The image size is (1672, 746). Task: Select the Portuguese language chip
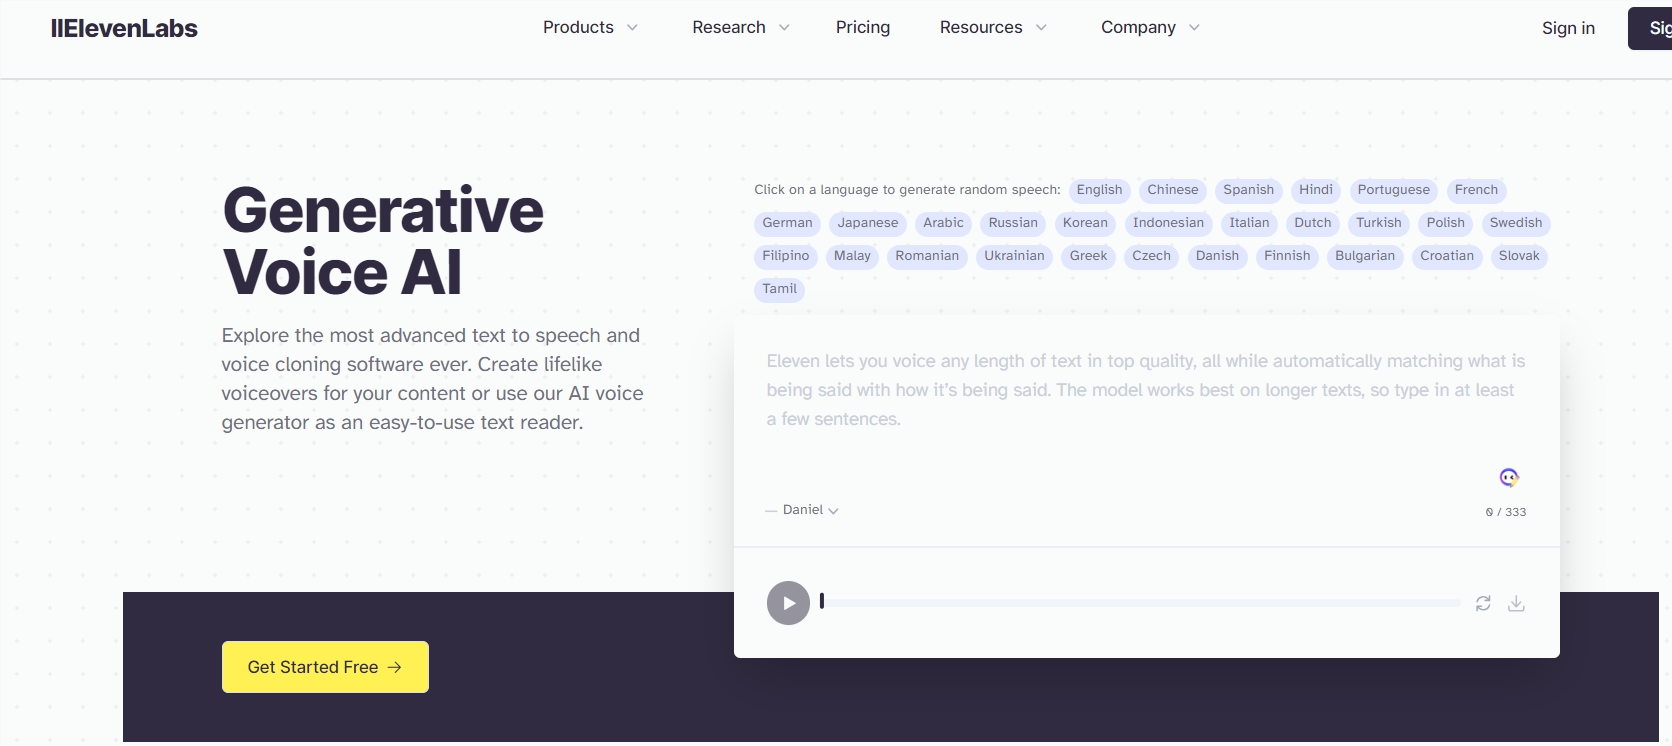point(1393,190)
